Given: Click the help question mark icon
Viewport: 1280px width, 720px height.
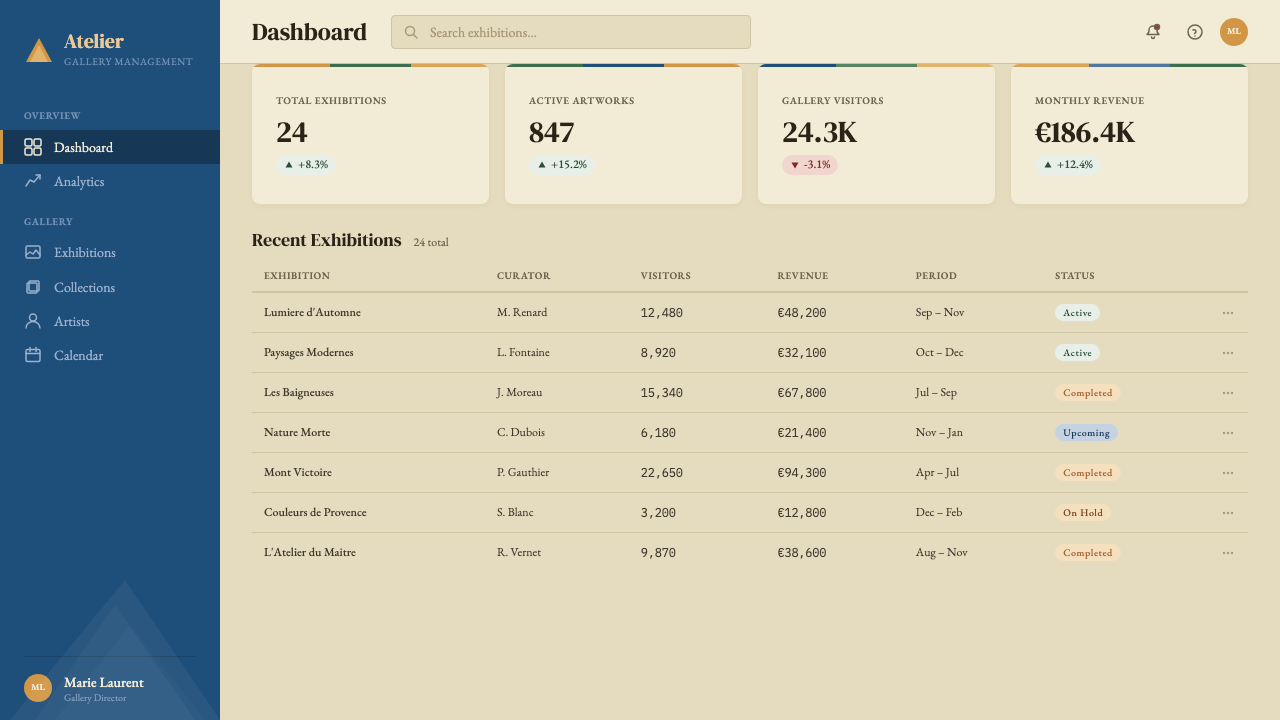Looking at the screenshot, I should click(x=1195, y=32).
